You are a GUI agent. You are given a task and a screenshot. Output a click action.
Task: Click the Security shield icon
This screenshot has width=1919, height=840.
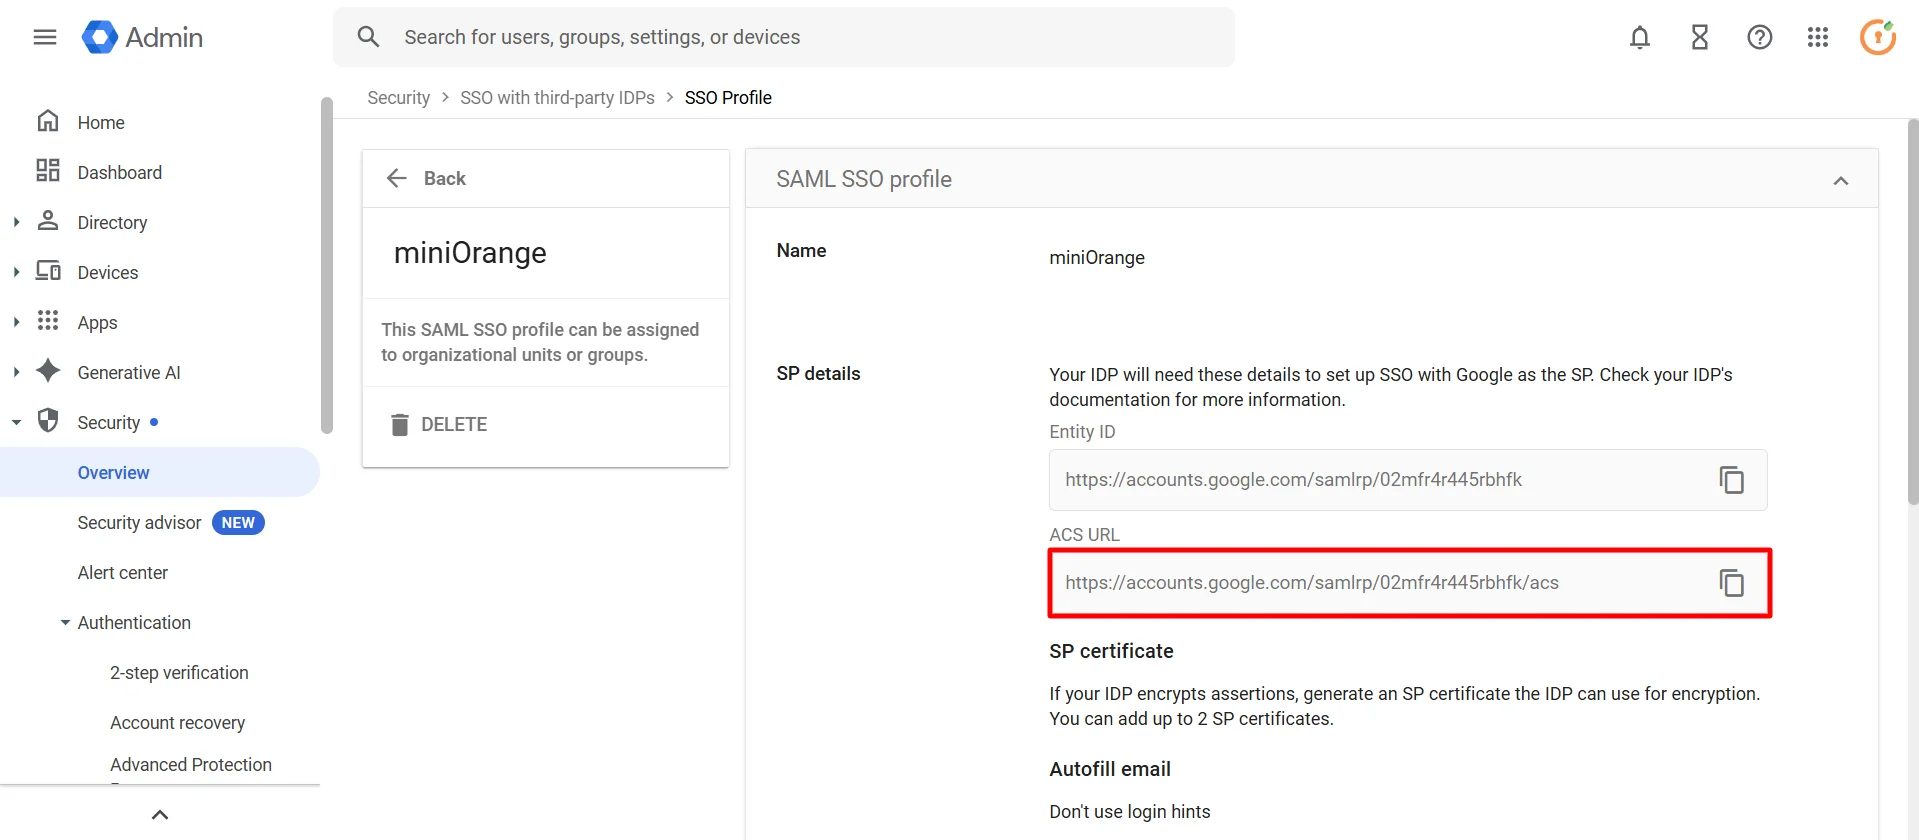48,420
